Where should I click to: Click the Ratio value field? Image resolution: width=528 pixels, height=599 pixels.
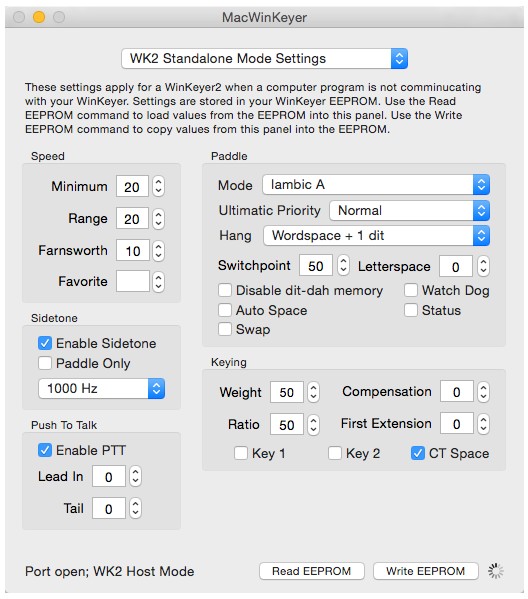[x=287, y=424]
